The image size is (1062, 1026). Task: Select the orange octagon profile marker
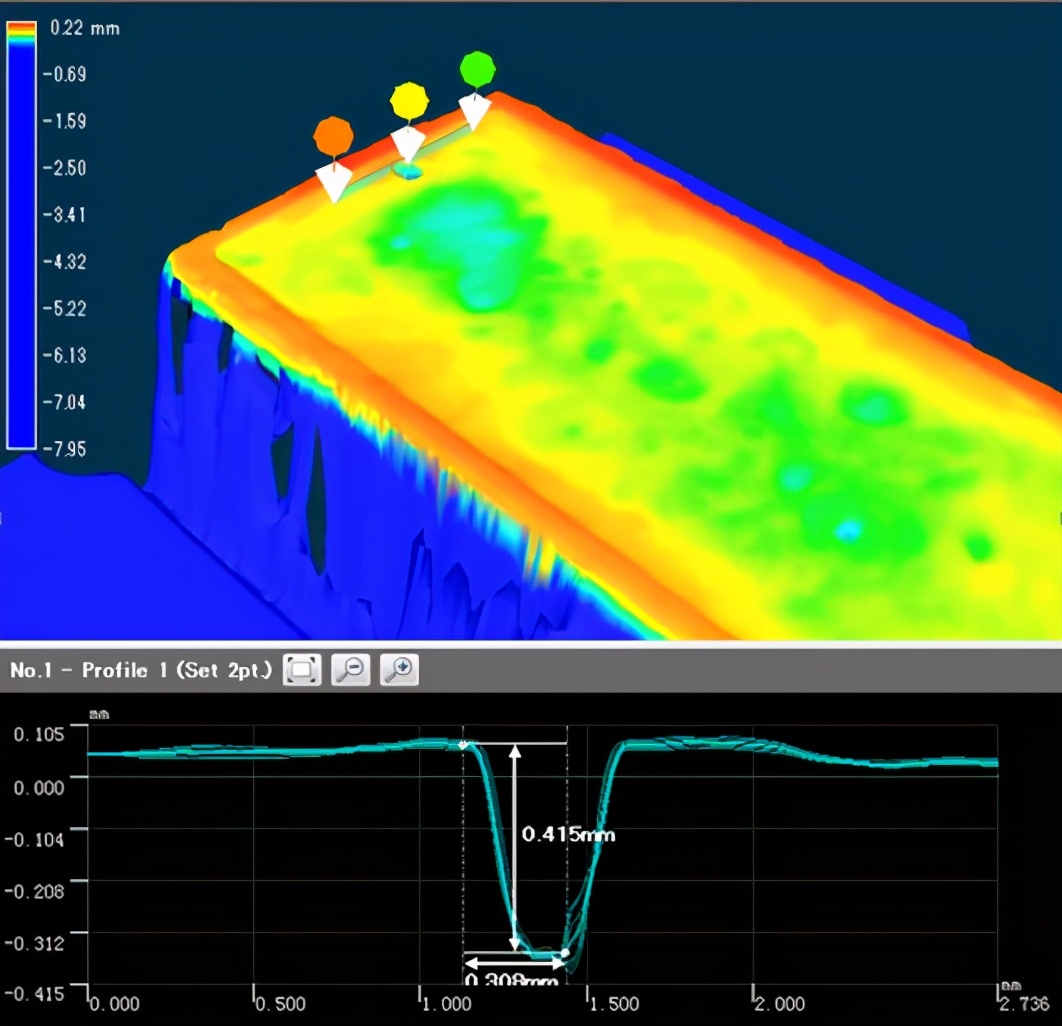click(x=332, y=135)
